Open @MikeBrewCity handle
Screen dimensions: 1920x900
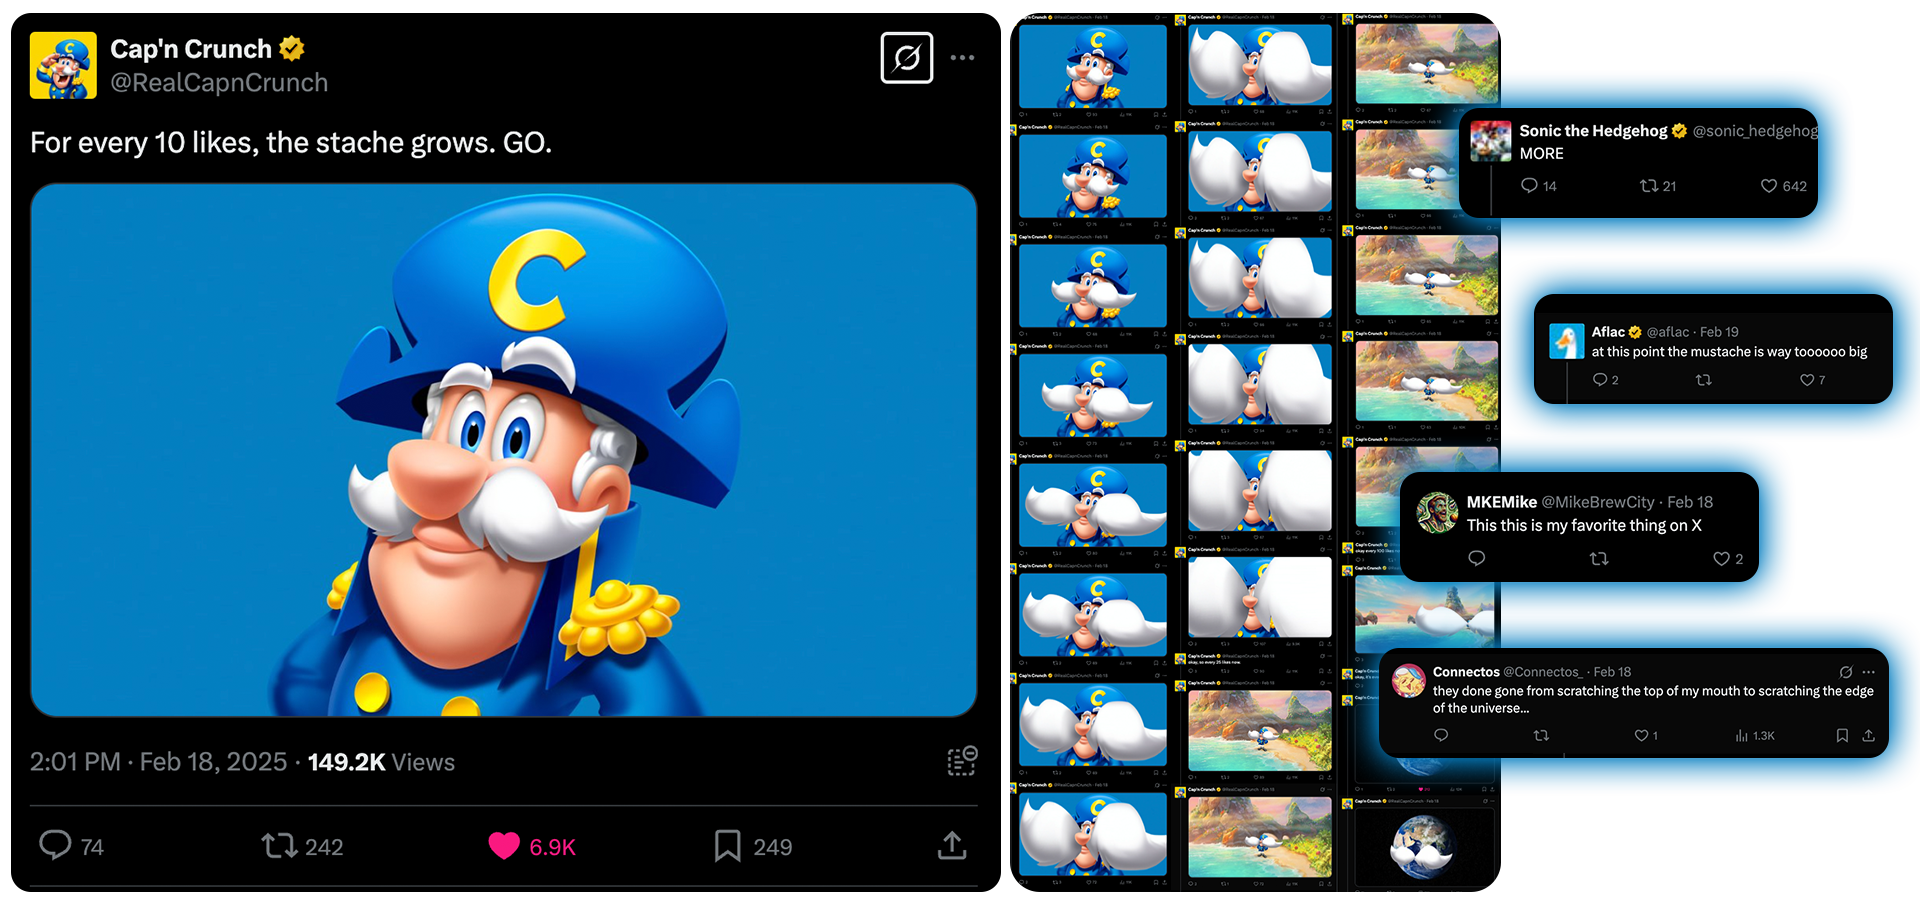(1598, 502)
